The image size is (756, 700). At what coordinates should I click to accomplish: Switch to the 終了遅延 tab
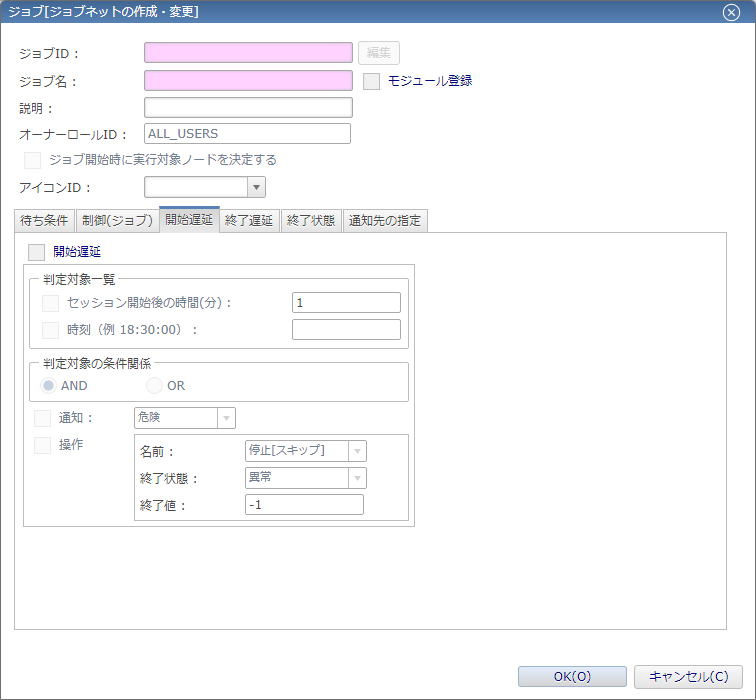249,221
